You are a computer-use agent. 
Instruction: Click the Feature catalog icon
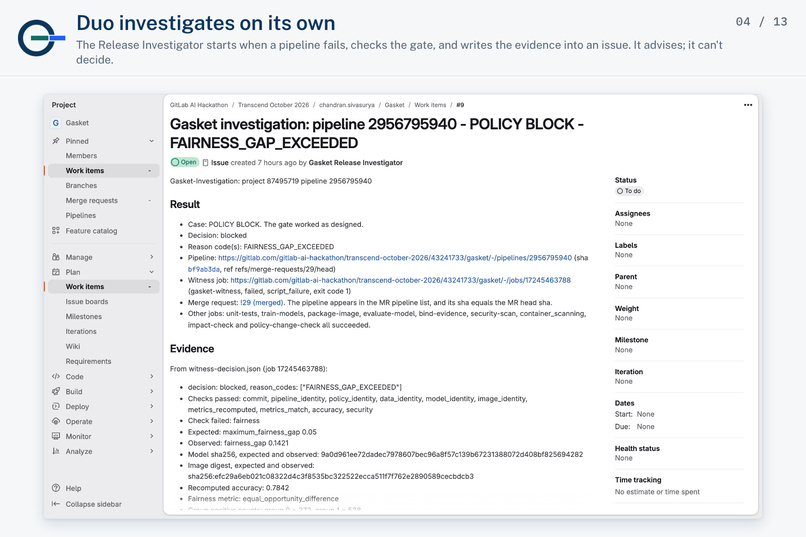pyautogui.click(x=56, y=231)
